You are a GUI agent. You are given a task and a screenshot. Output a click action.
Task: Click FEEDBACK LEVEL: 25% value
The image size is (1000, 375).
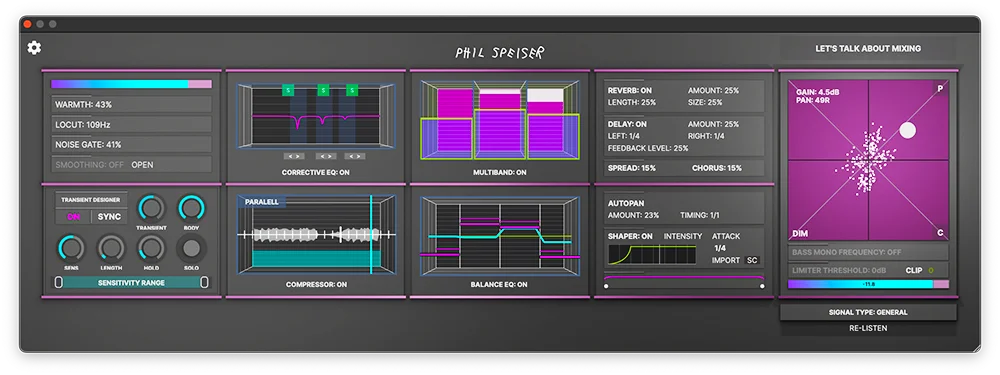[648, 148]
